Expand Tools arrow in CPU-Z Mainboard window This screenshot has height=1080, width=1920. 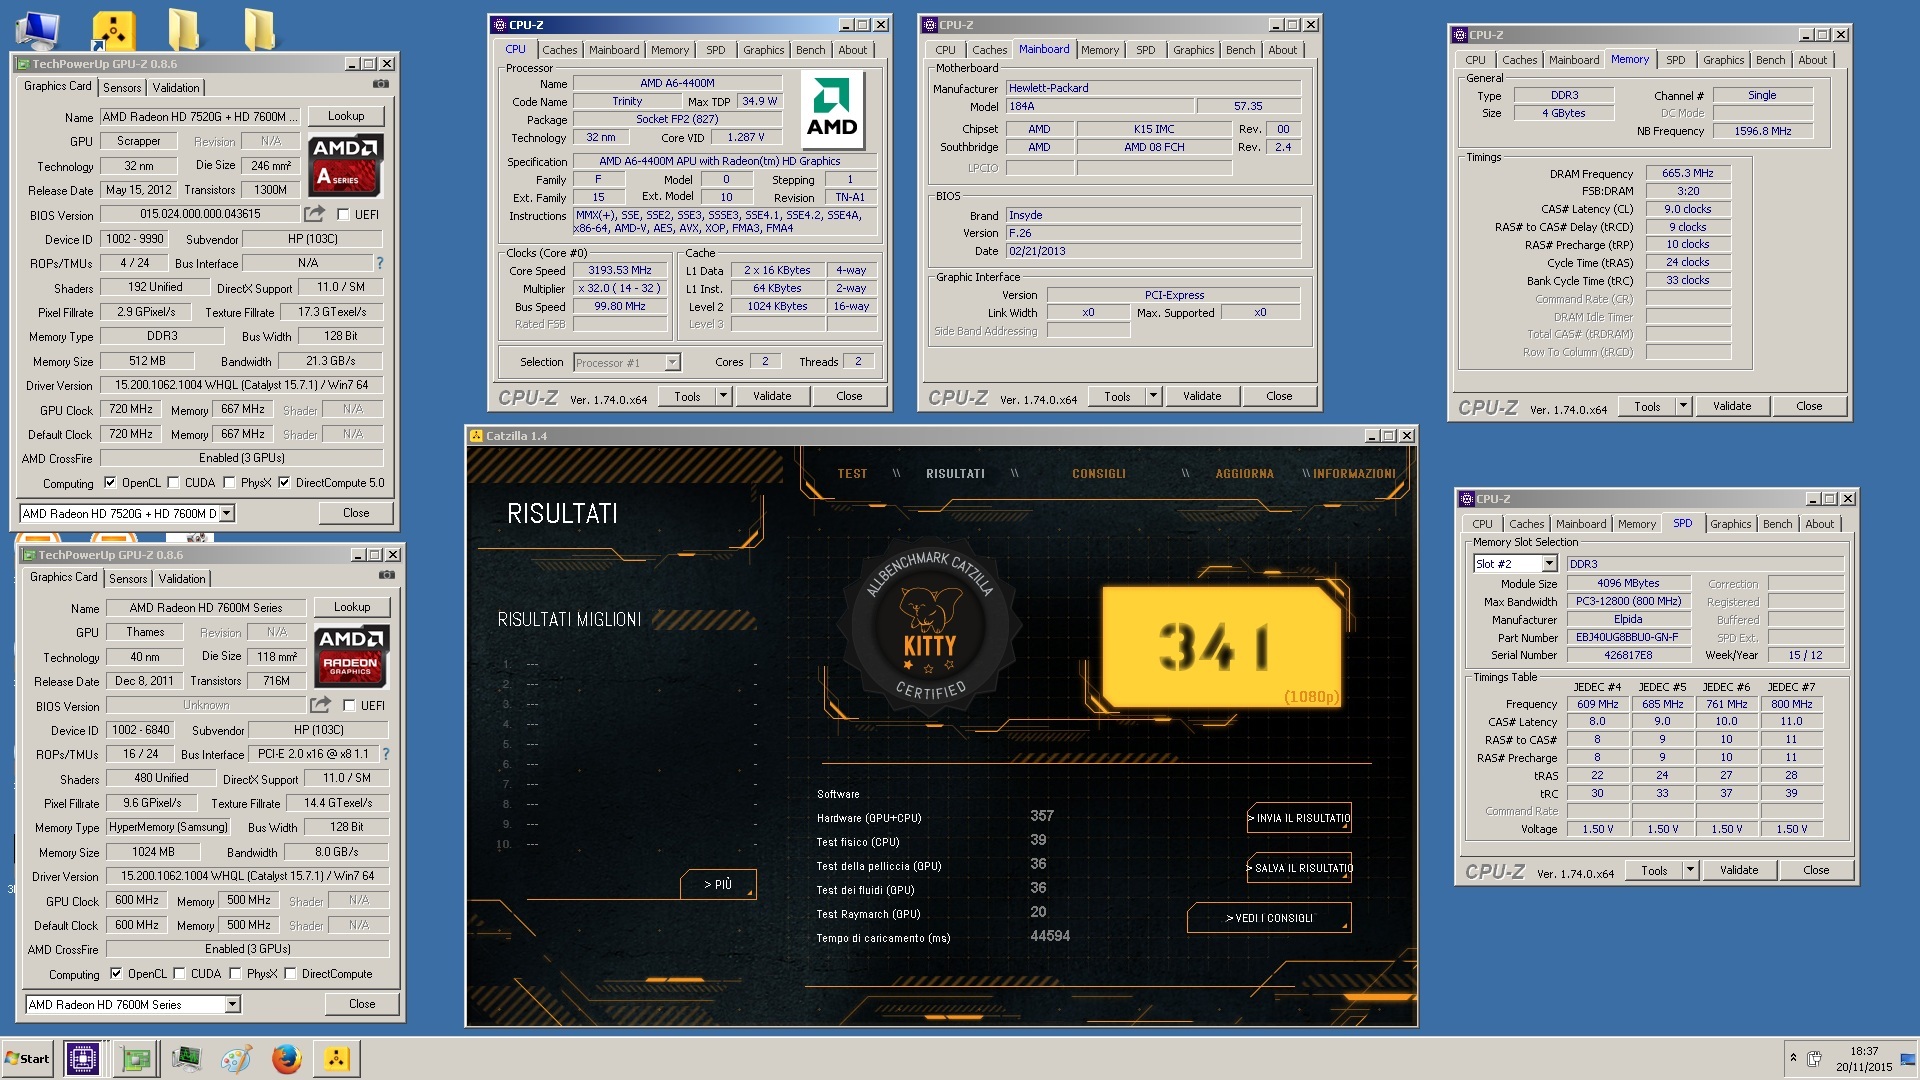1152,396
